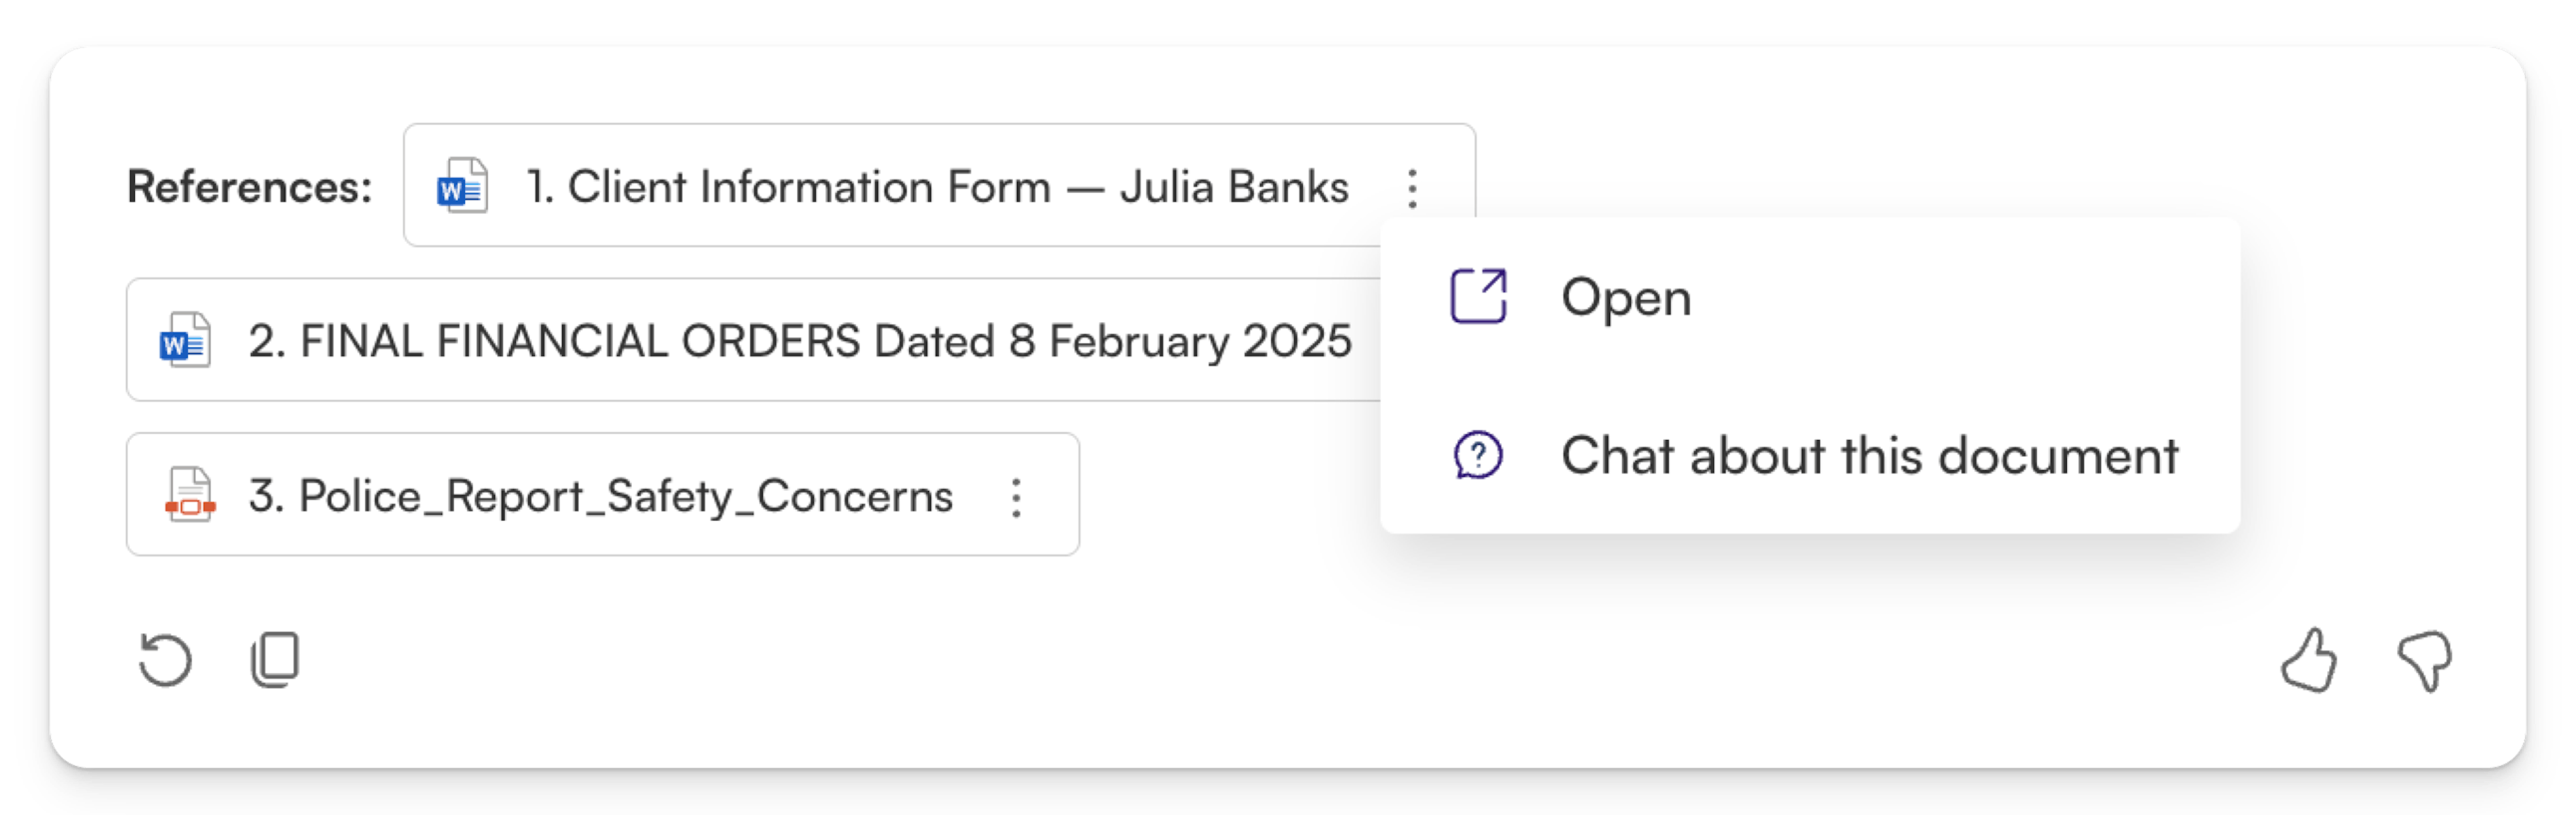The width and height of the screenshot is (2576, 815).
Task: Click the '3.' number on the Police Report reference
Action: pos(265,496)
